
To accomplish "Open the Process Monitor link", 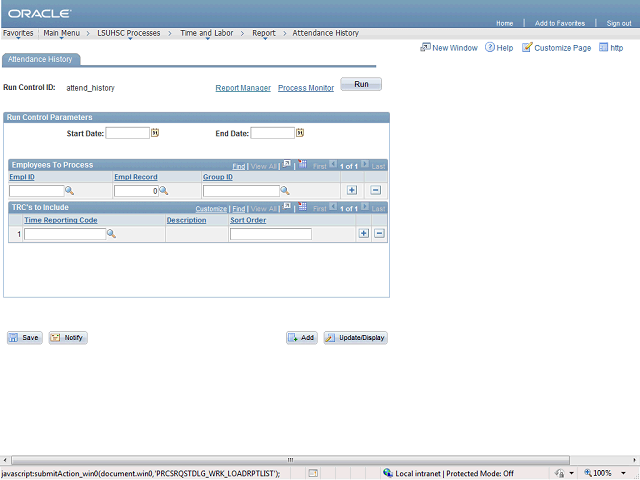I will pos(306,88).
